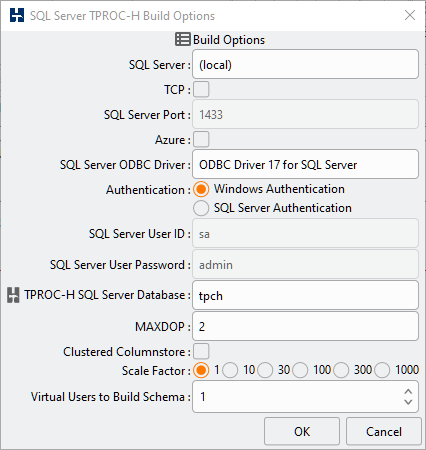Click the MAXDOP field
Screen dimensions: 426x450
tap(305, 326)
